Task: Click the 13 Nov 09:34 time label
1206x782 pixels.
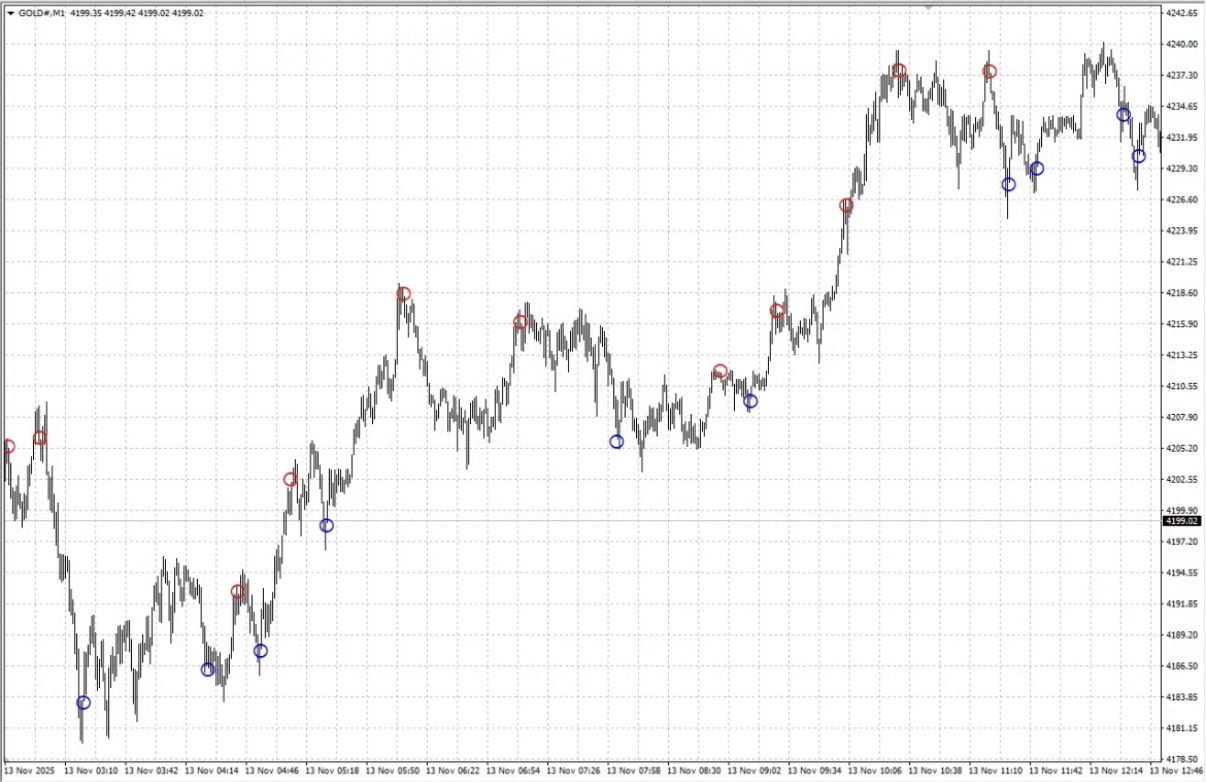Action: [815, 772]
